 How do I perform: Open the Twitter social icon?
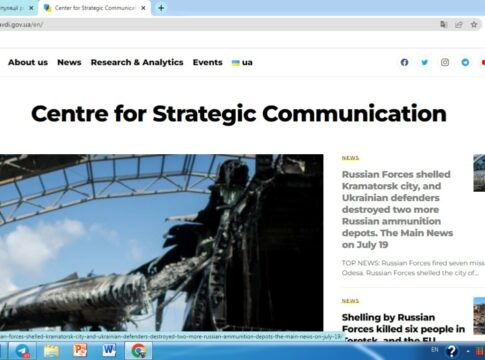coord(425,62)
